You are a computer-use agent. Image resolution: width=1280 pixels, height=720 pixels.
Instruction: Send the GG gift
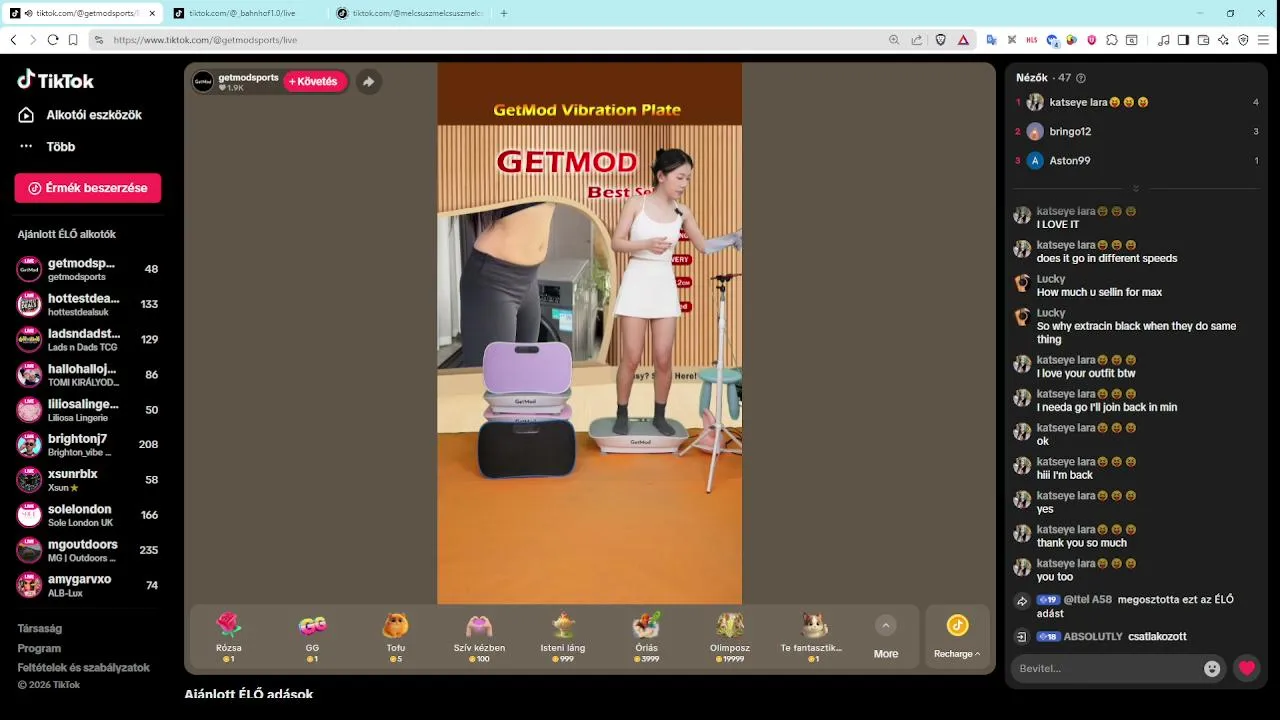[x=312, y=637]
